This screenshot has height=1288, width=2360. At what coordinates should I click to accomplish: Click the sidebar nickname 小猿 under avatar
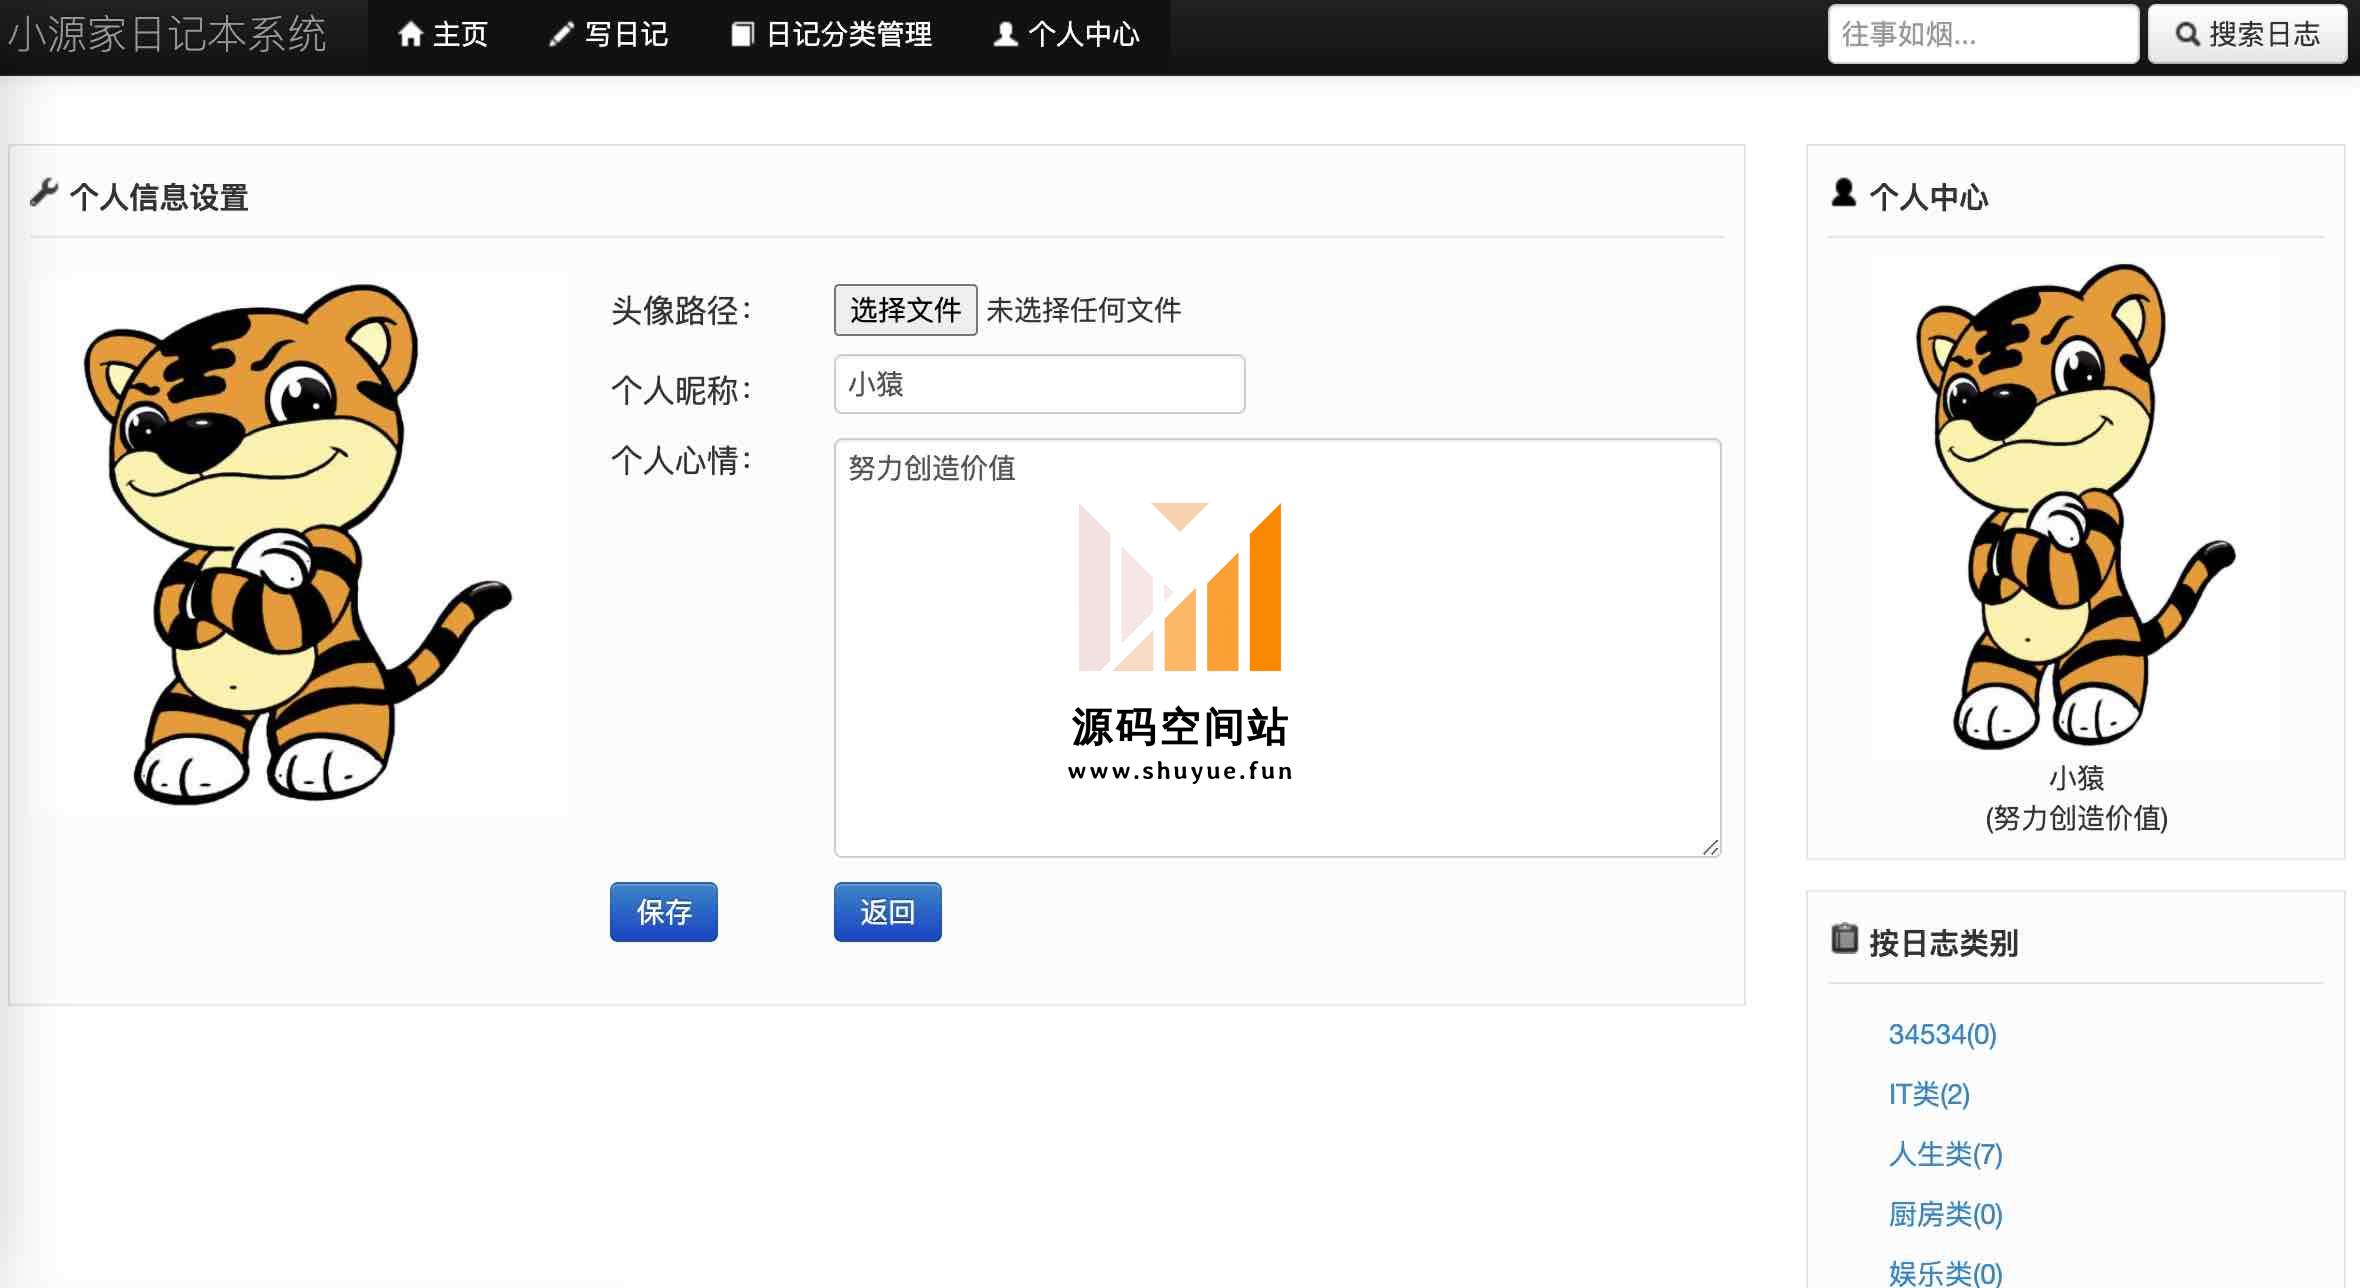click(x=2076, y=778)
